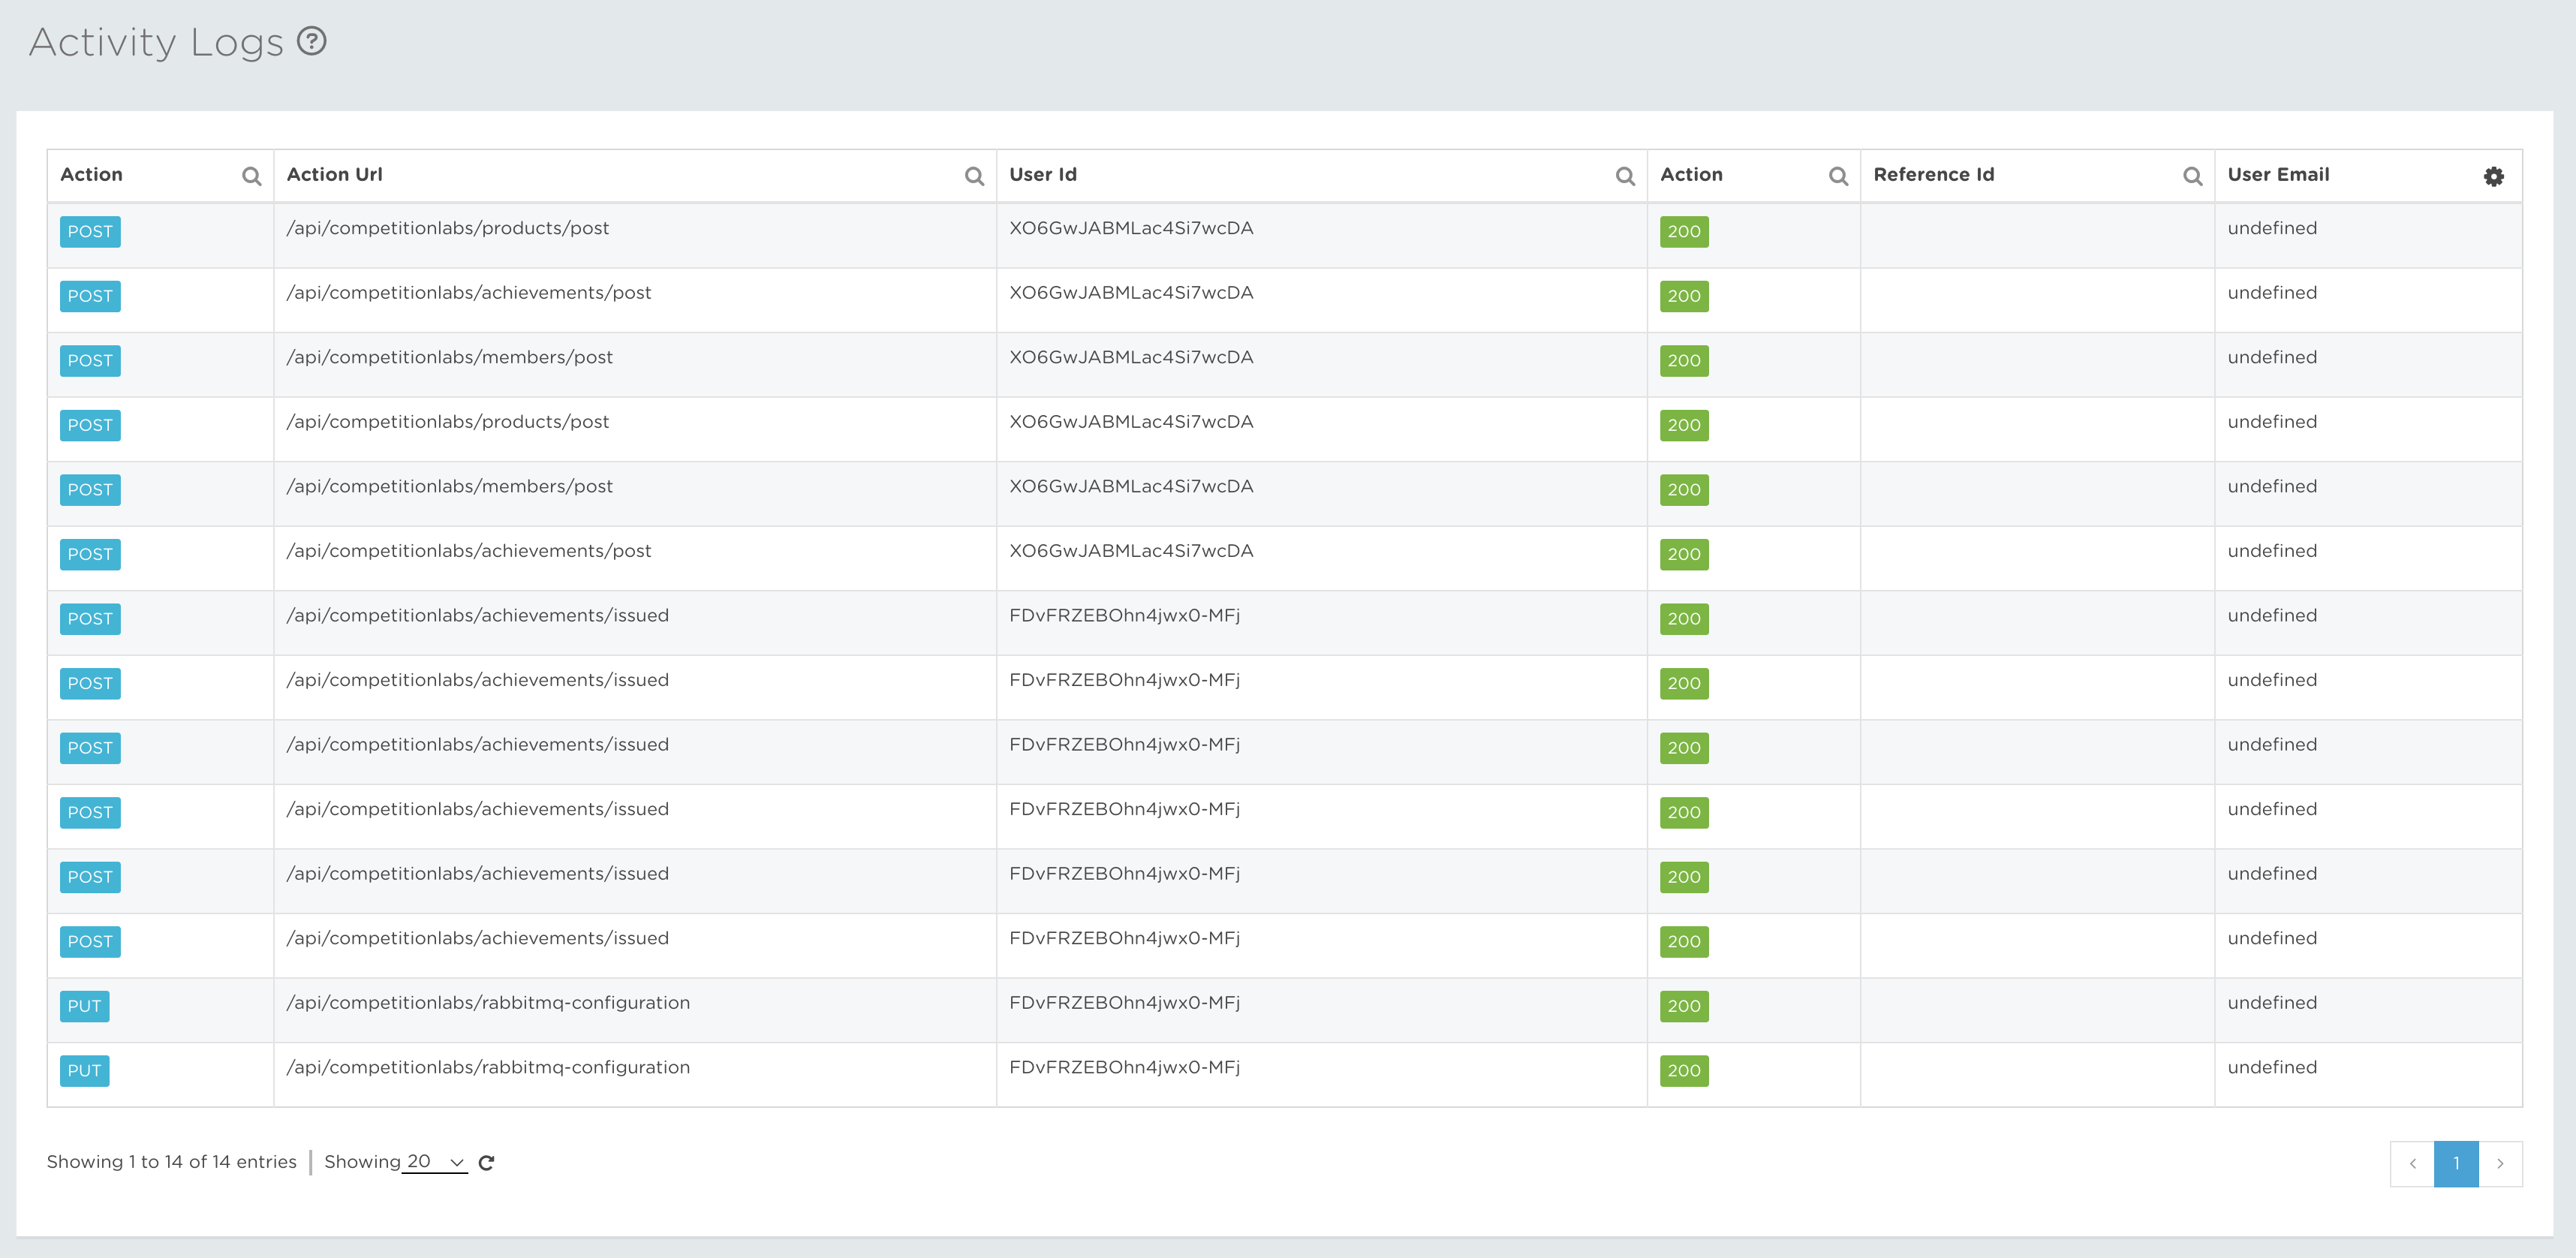The height and width of the screenshot is (1258, 2576).
Task: Open the Activity Logs help icon
Action: click(x=312, y=41)
